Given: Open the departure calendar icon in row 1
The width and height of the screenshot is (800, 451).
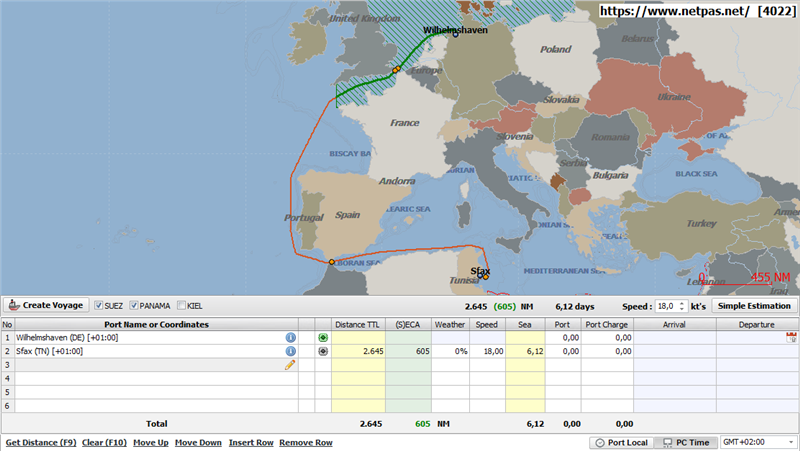Looking at the screenshot, I should click(x=791, y=338).
